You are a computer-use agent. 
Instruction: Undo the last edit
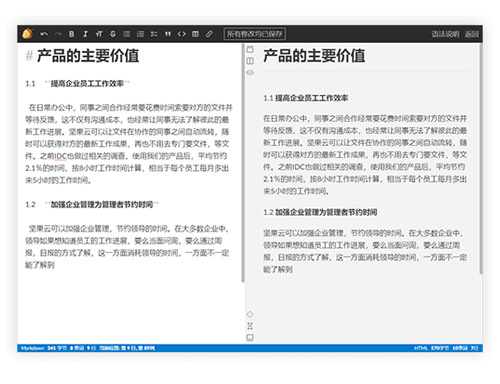(x=44, y=34)
